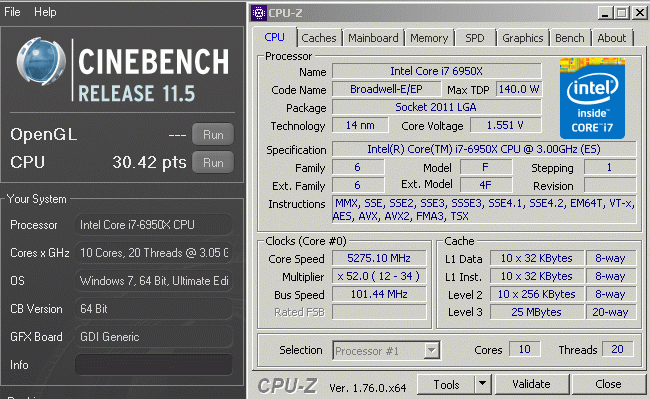Go to the Bench tab

coord(570,38)
